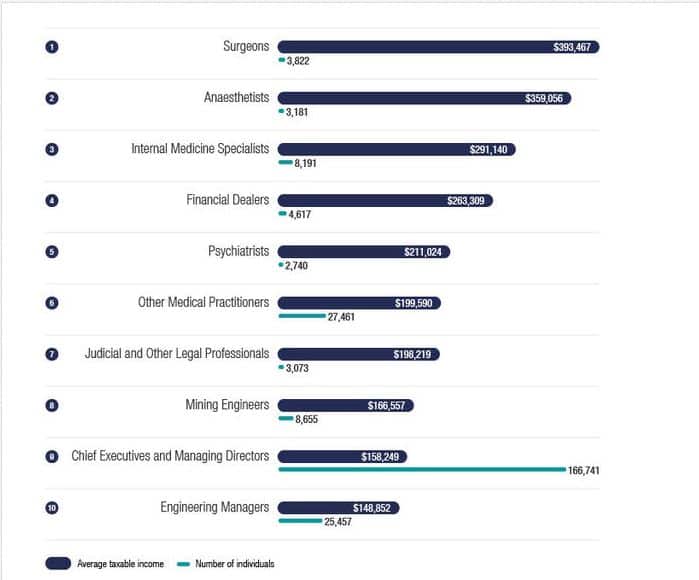Select the Anaesthetists $359,056 bar
The height and width of the screenshot is (580, 699).
point(424,98)
